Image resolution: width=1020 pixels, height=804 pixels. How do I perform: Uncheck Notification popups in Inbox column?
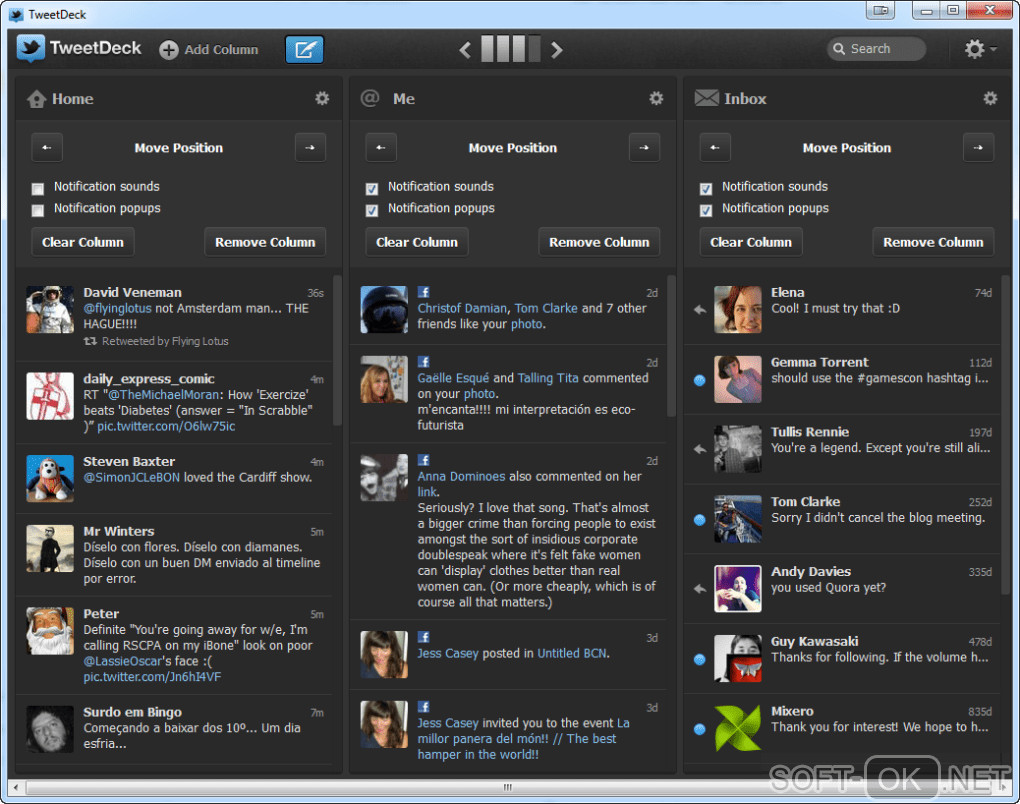[x=706, y=210]
